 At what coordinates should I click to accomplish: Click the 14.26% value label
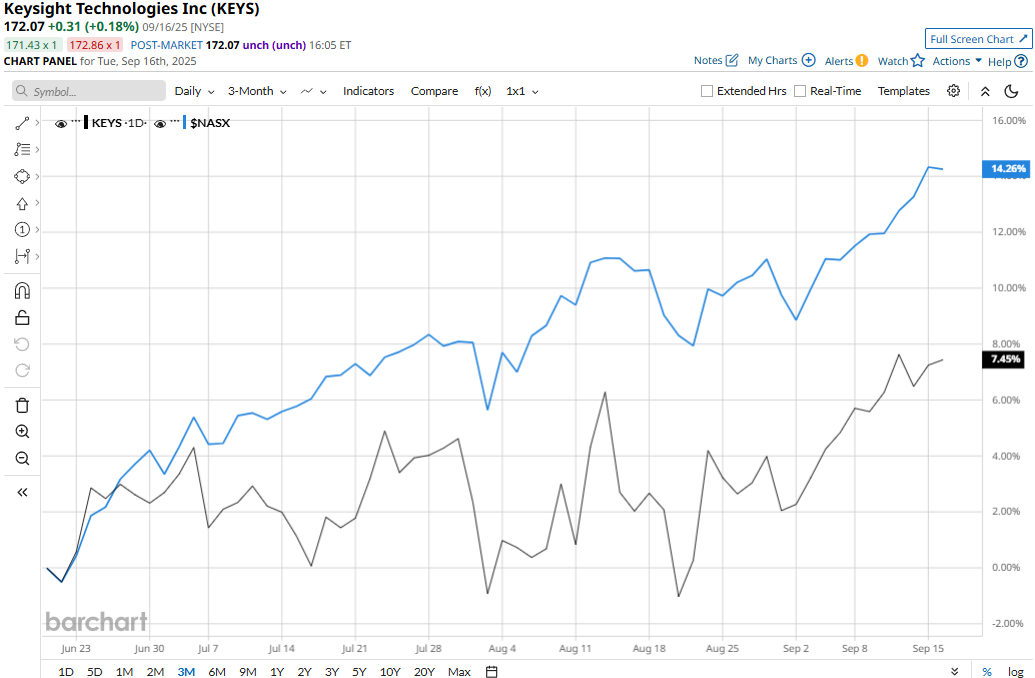(x=1007, y=169)
